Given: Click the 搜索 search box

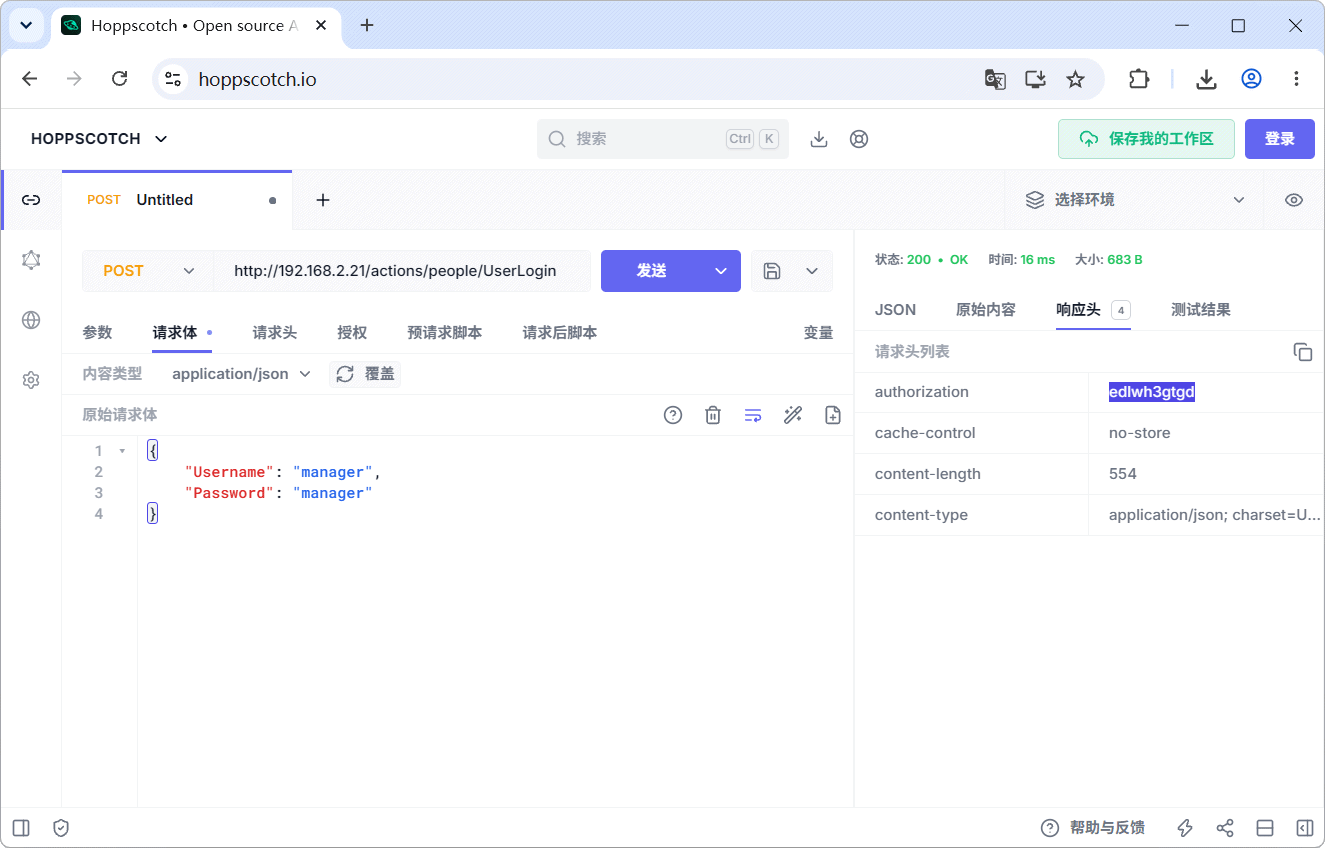Looking at the screenshot, I should [x=663, y=139].
